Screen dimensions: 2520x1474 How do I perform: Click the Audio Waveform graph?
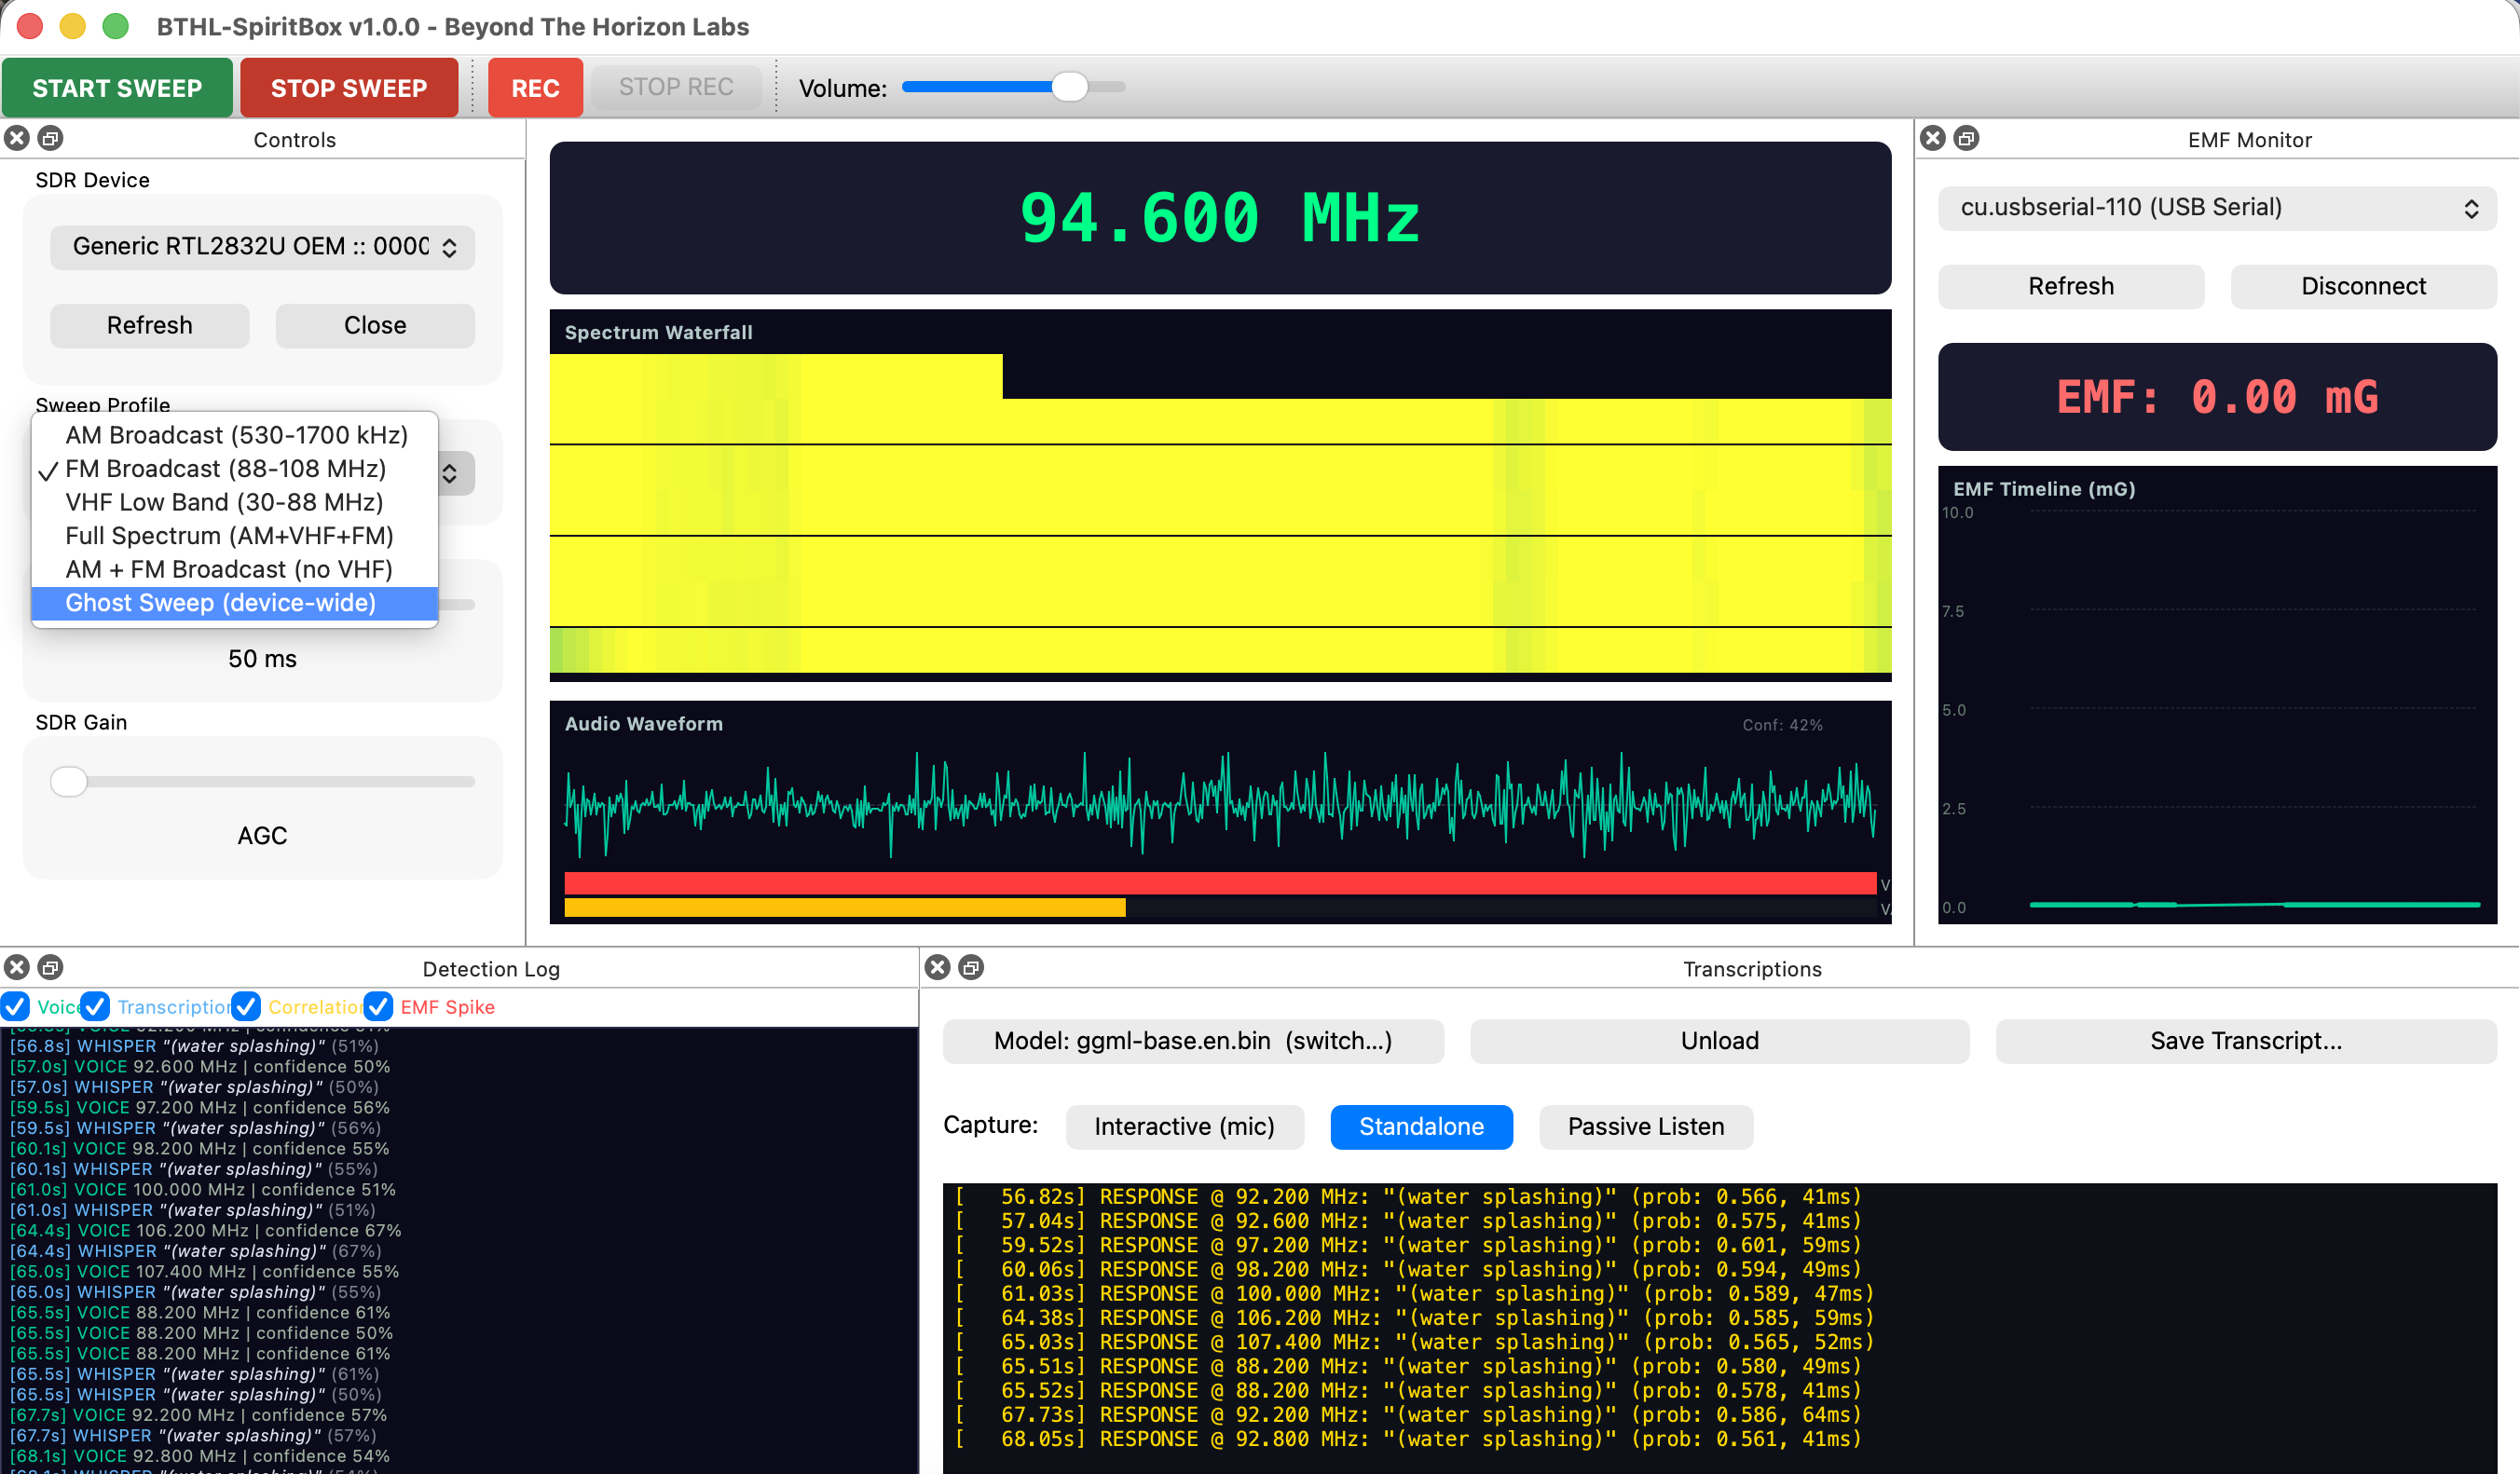[x=1220, y=812]
